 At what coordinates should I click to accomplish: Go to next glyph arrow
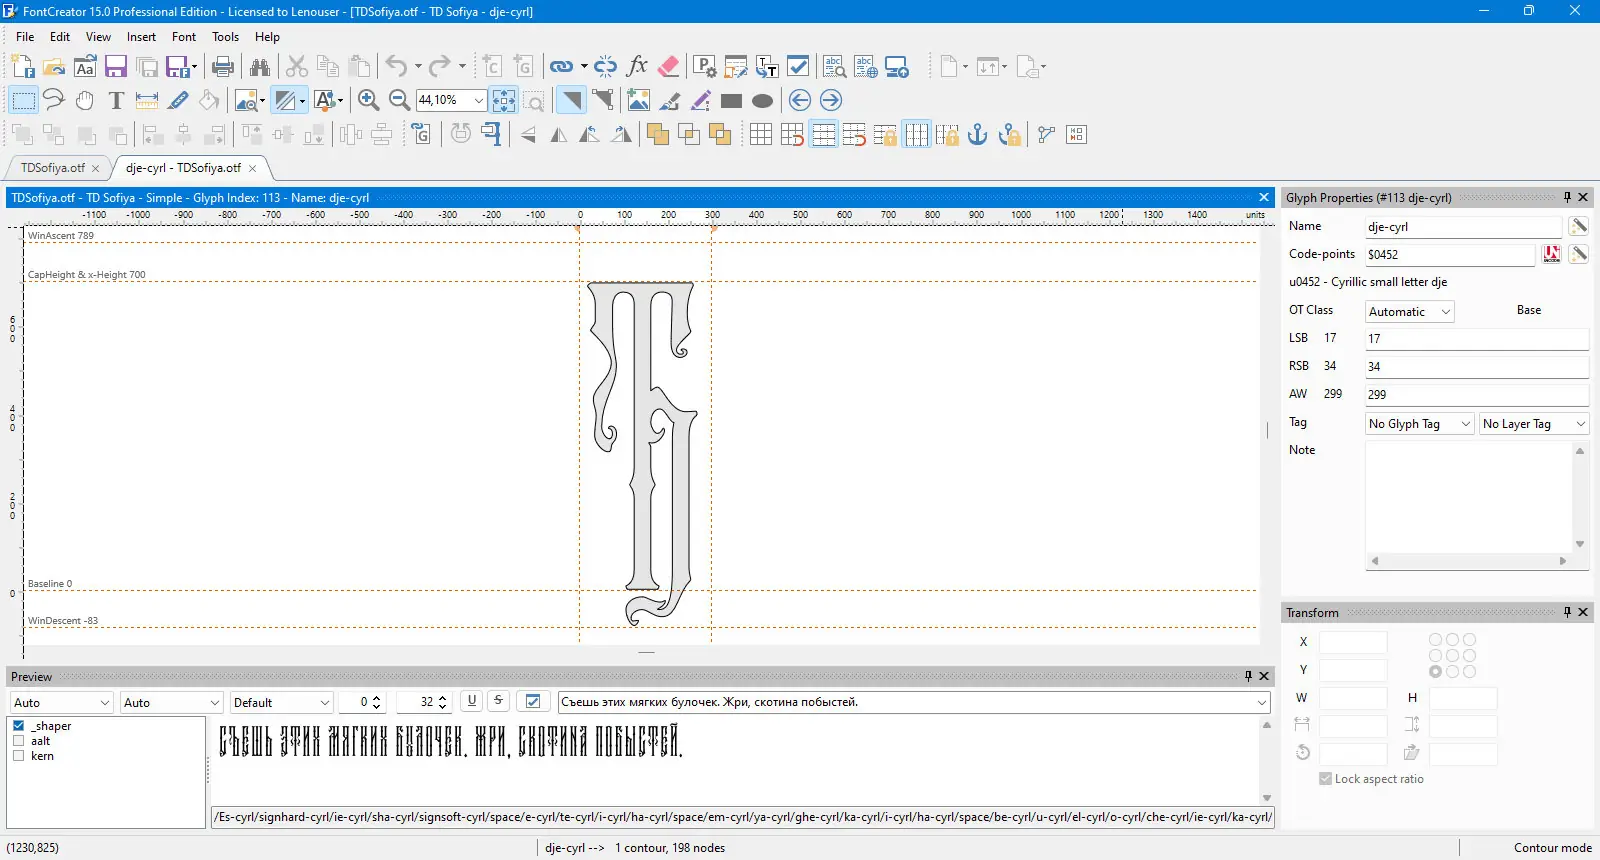click(x=831, y=100)
